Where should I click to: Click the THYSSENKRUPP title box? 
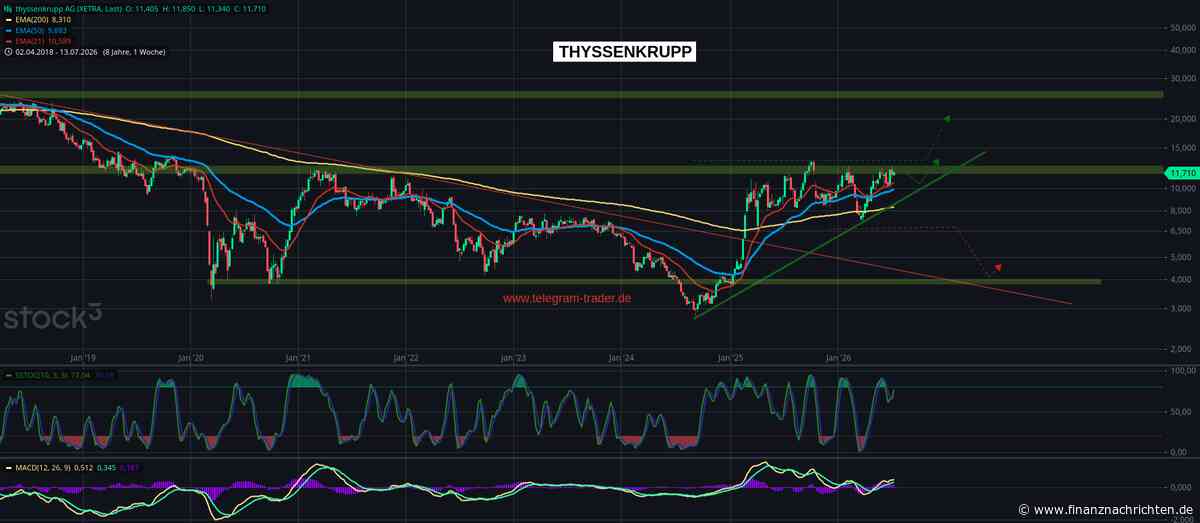624,52
